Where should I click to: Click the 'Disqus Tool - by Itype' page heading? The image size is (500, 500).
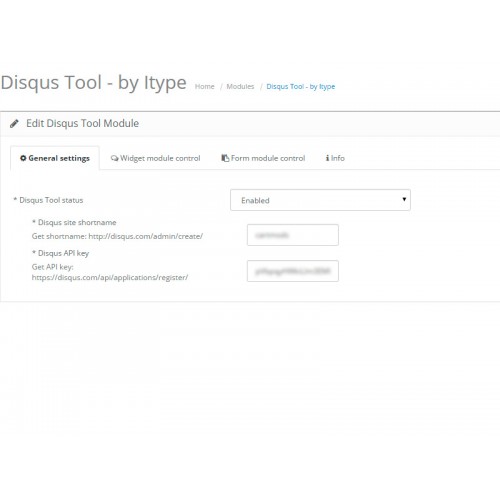coord(94,83)
